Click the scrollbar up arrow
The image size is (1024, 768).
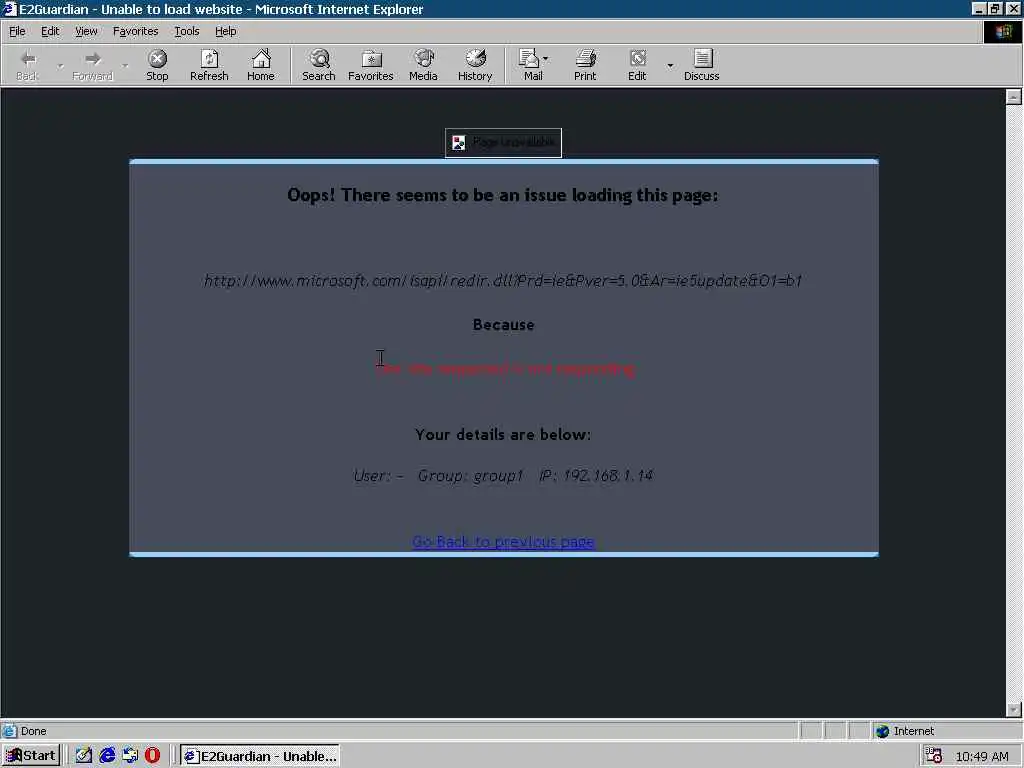pyautogui.click(x=1014, y=96)
